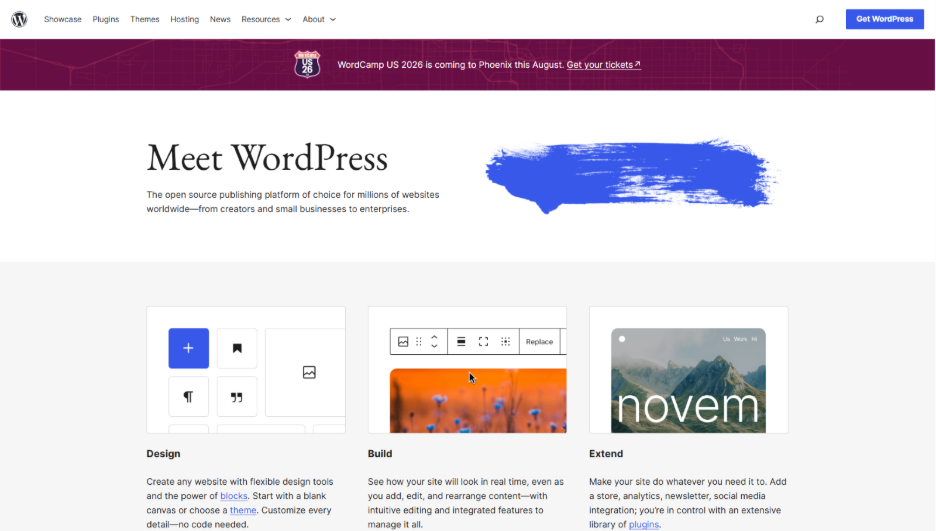Follow the plugins link in Extend text
The width and height of the screenshot is (936, 531).
[x=644, y=524]
